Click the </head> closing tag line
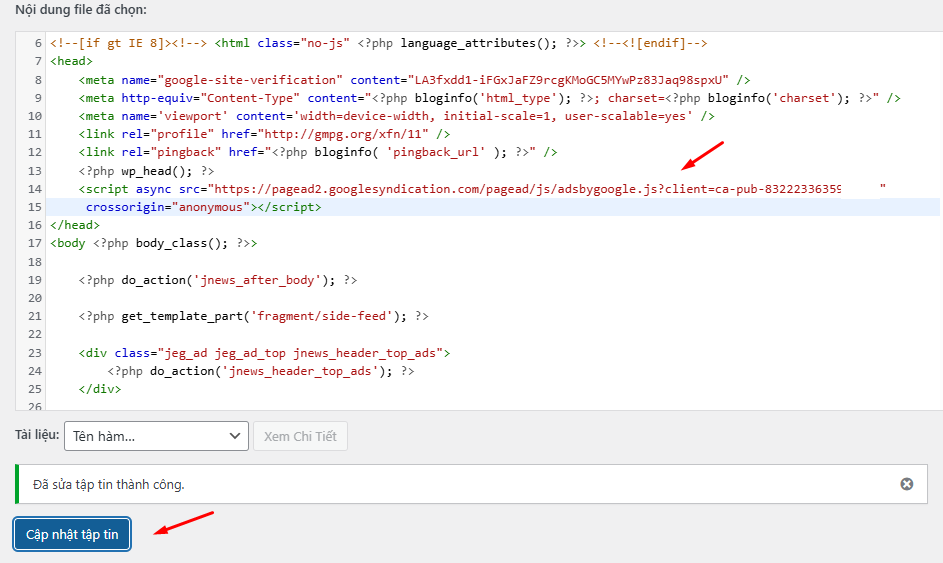 pyautogui.click(x=75, y=225)
